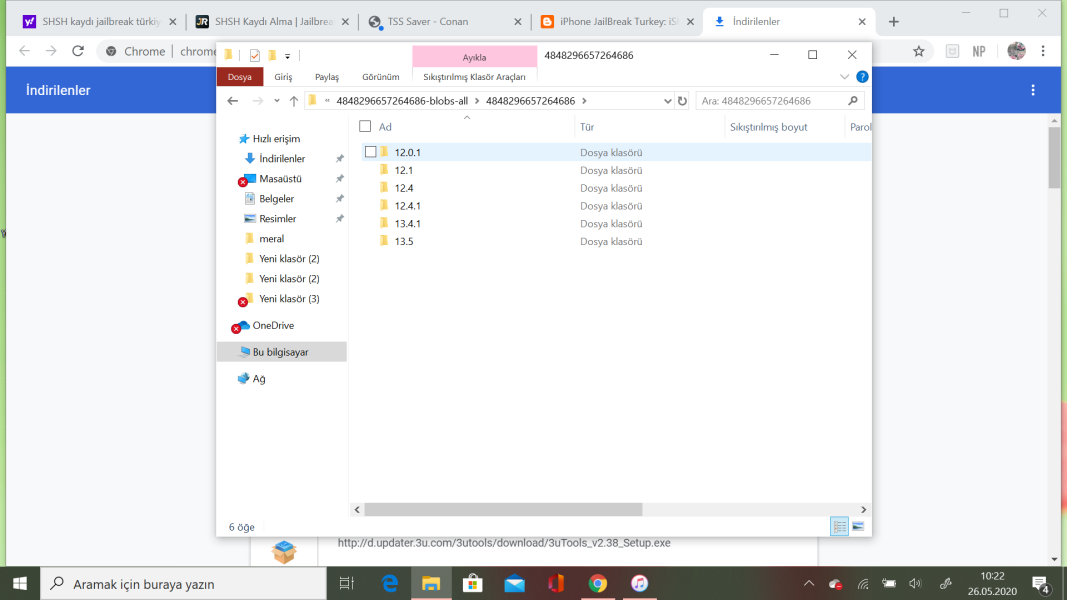The width and height of the screenshot is (1067, 600).
Task: Select the 13.5 folder
Action: click(404, 242)
